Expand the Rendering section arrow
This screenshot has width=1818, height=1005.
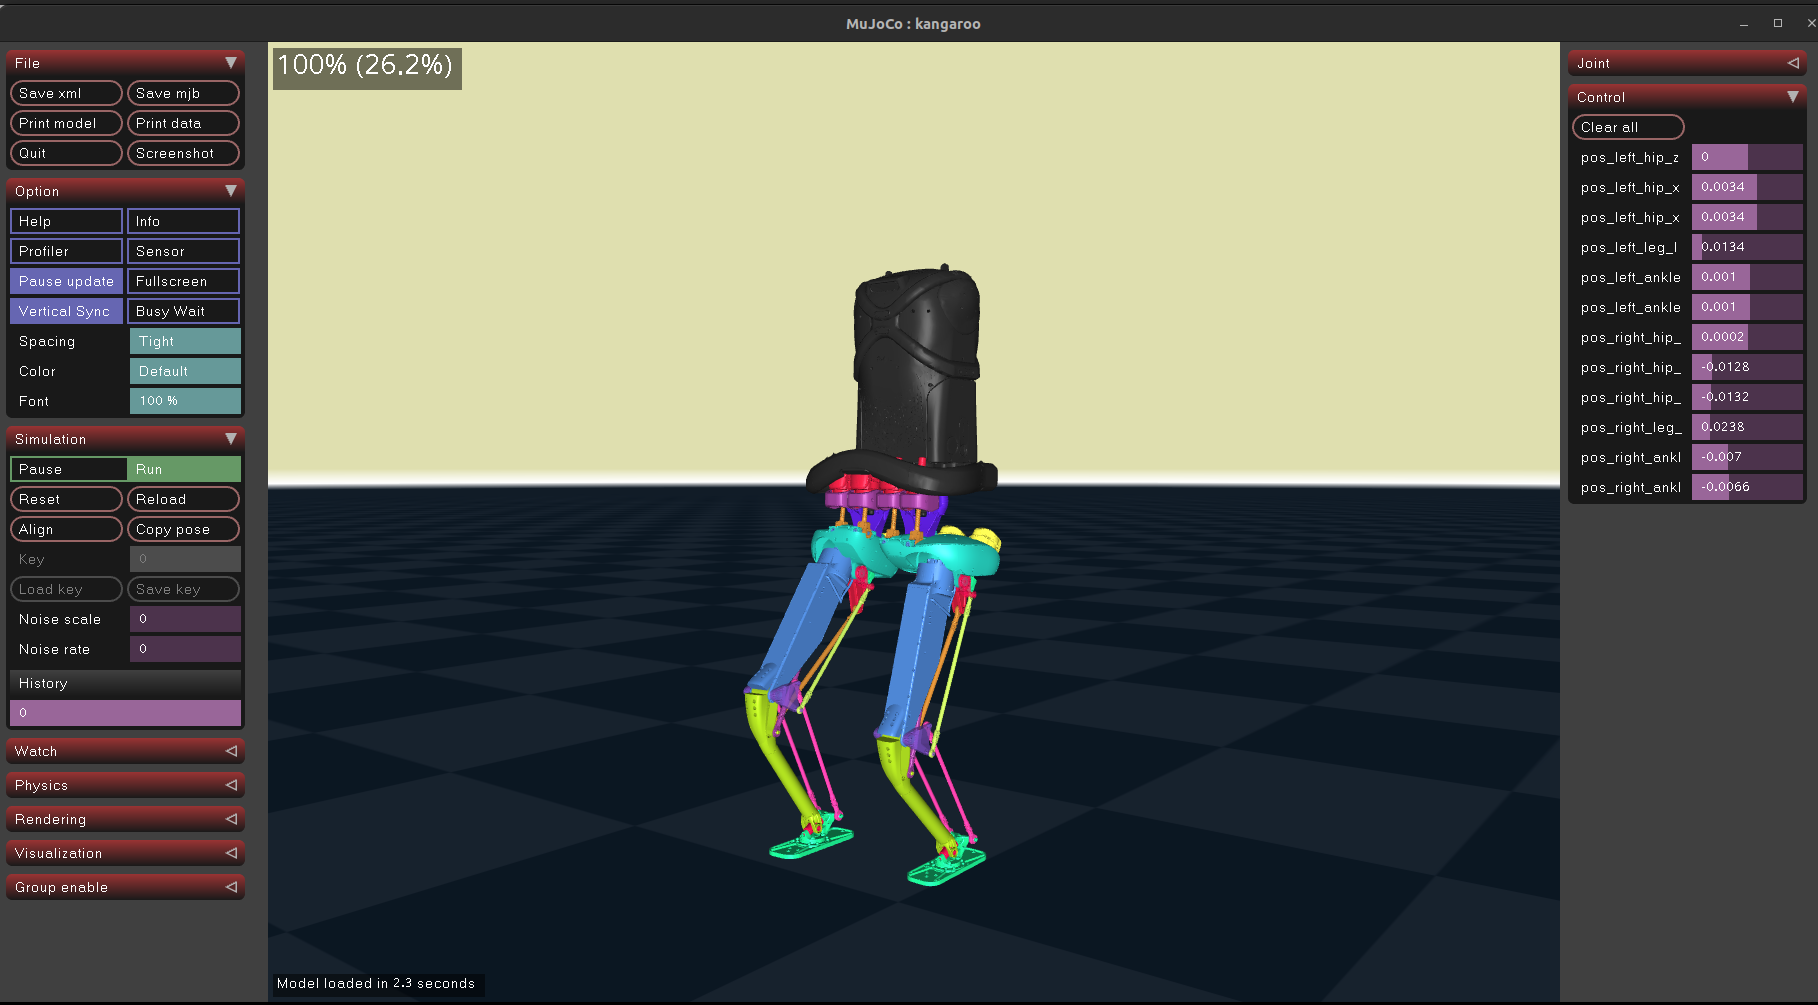point(231,819)
